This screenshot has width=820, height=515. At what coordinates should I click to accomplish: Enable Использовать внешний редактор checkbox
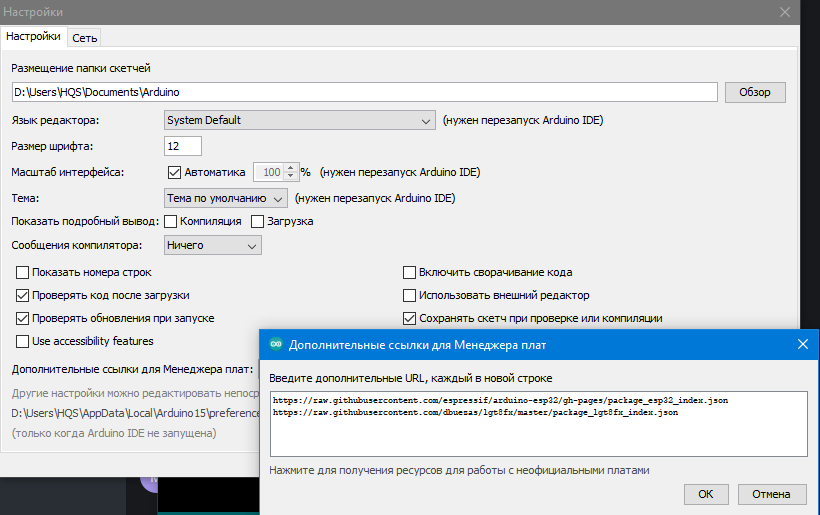pos(409,295)
